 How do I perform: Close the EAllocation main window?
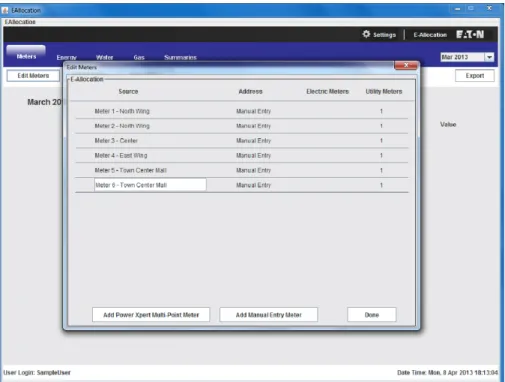click(489, 8)
